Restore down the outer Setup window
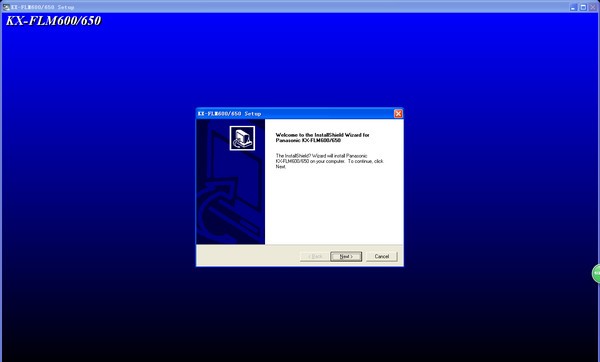This screenshot has width=600, height=362. [x=583, y=7]
